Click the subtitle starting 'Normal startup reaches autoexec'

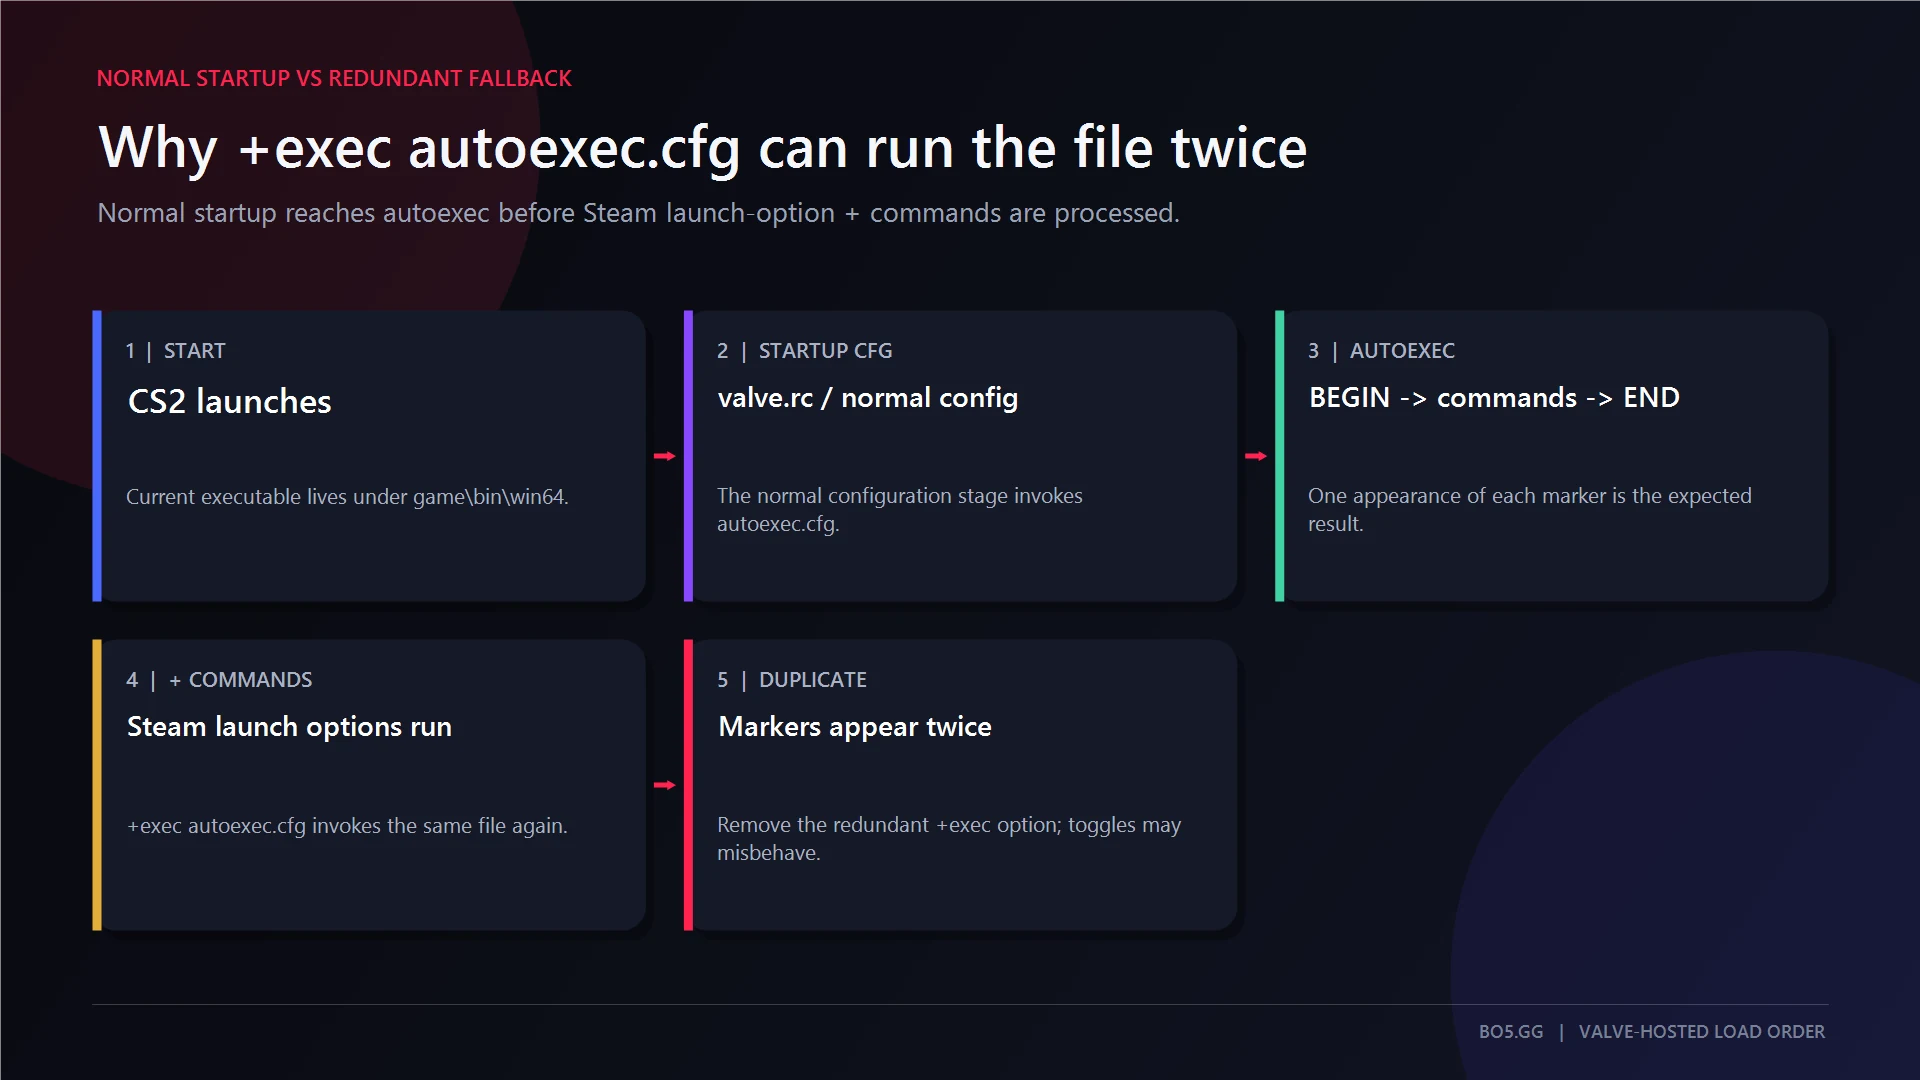pos(638,213)
